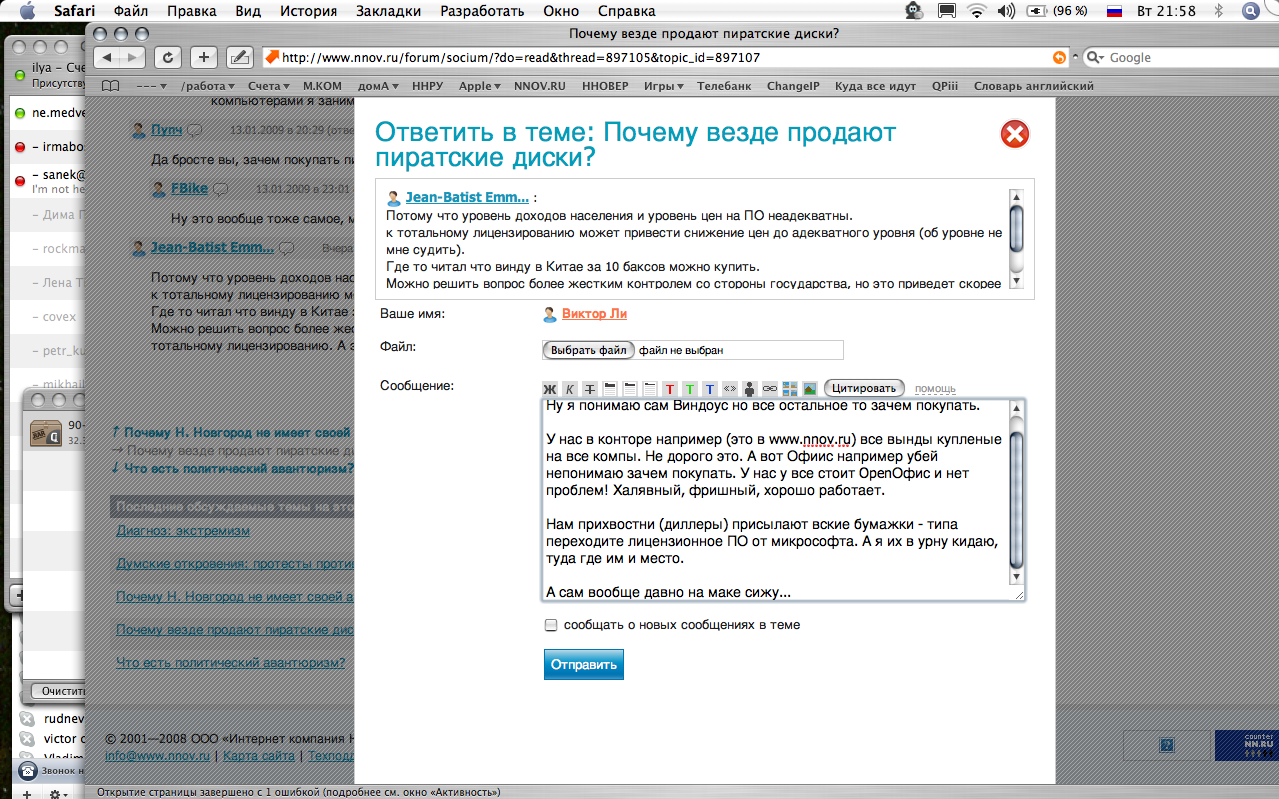Open 'Диагноз: экстремизм' topic link
This screenshot has height=799, width=1279.
coord(183,530)
